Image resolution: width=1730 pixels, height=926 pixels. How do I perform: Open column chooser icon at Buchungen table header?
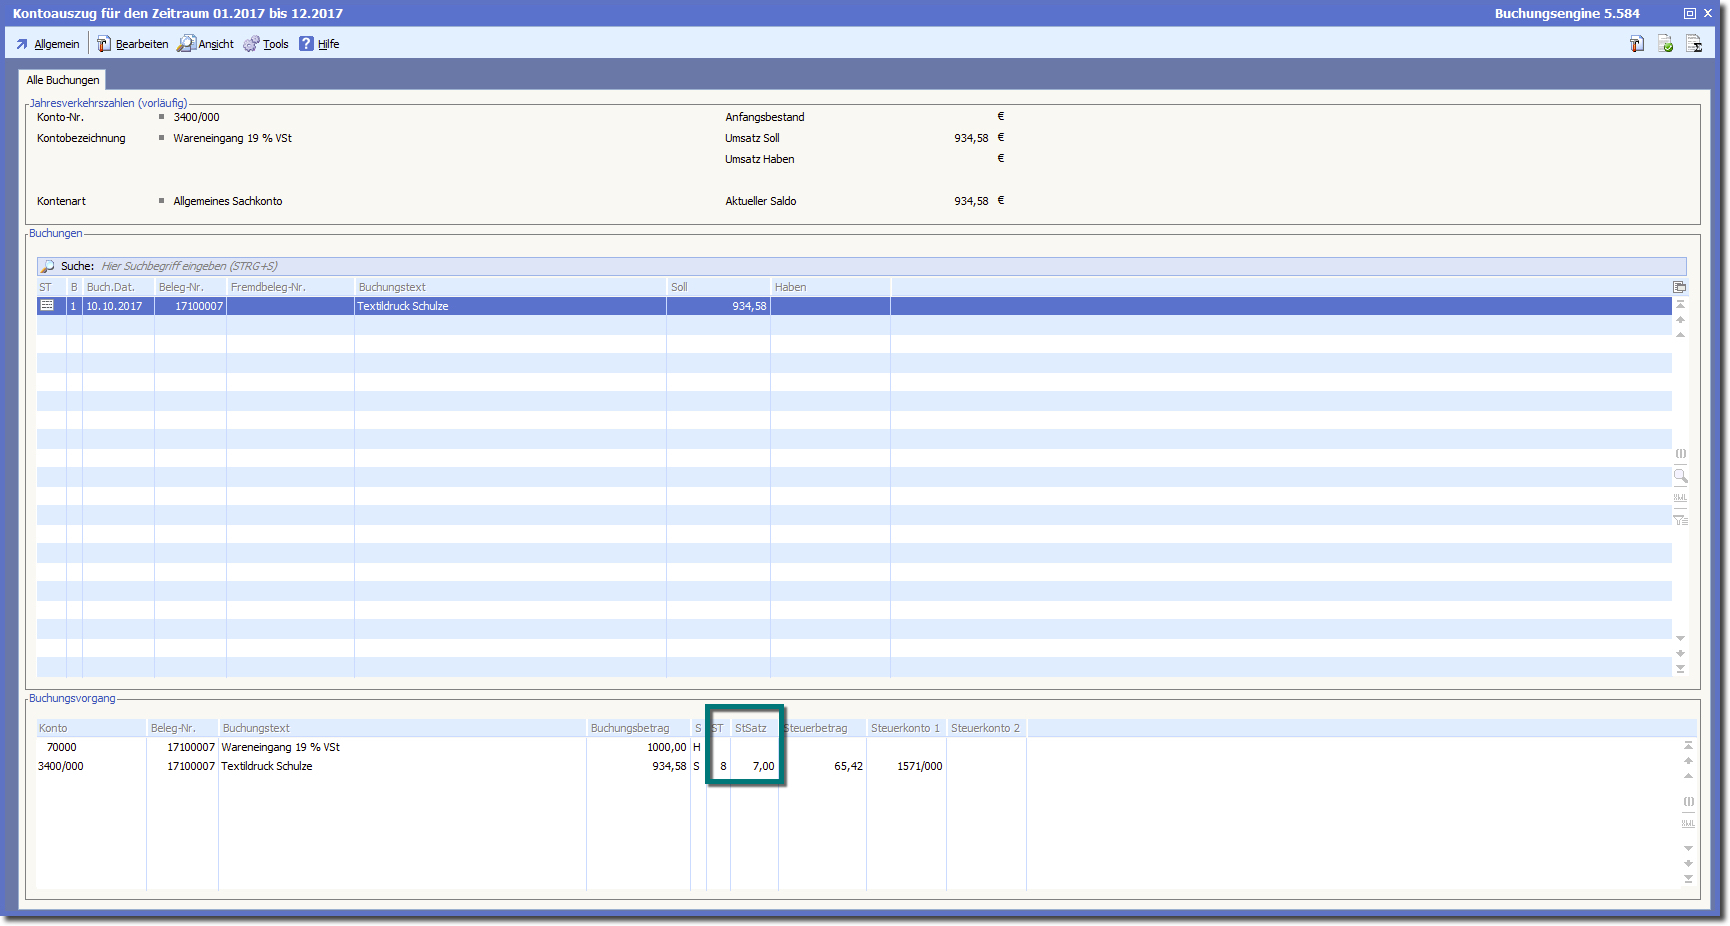point(1680,287)
